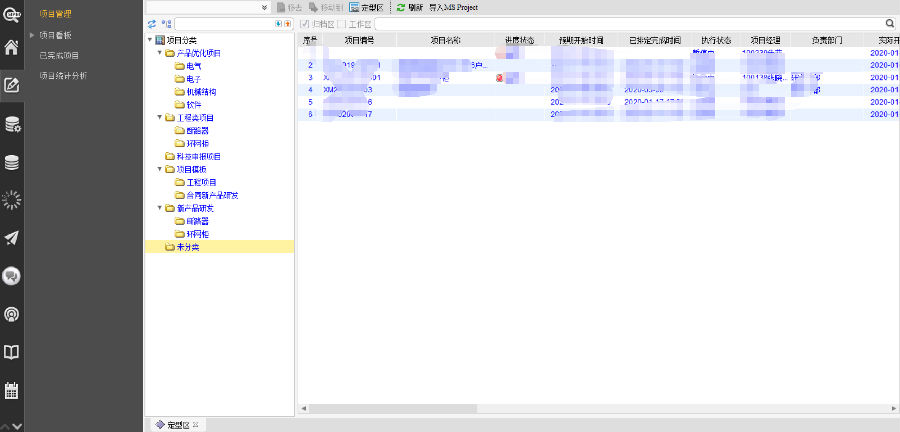900x432 pixels.
Task: Sort by the 负责部门 column header
Action: [827, 40]
